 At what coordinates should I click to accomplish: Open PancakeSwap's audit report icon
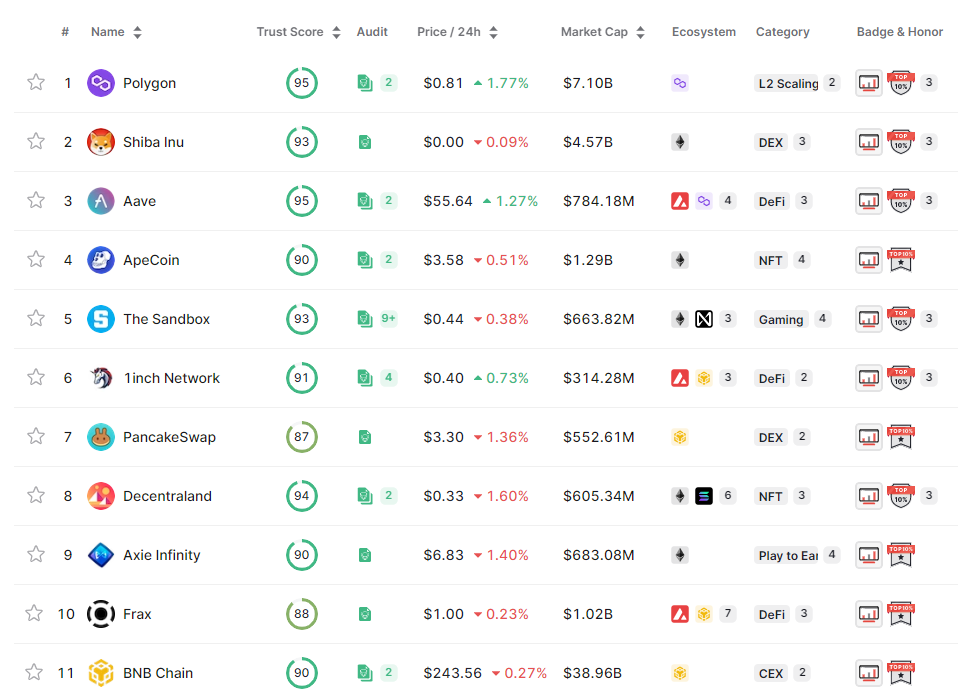tap(365, 437)
